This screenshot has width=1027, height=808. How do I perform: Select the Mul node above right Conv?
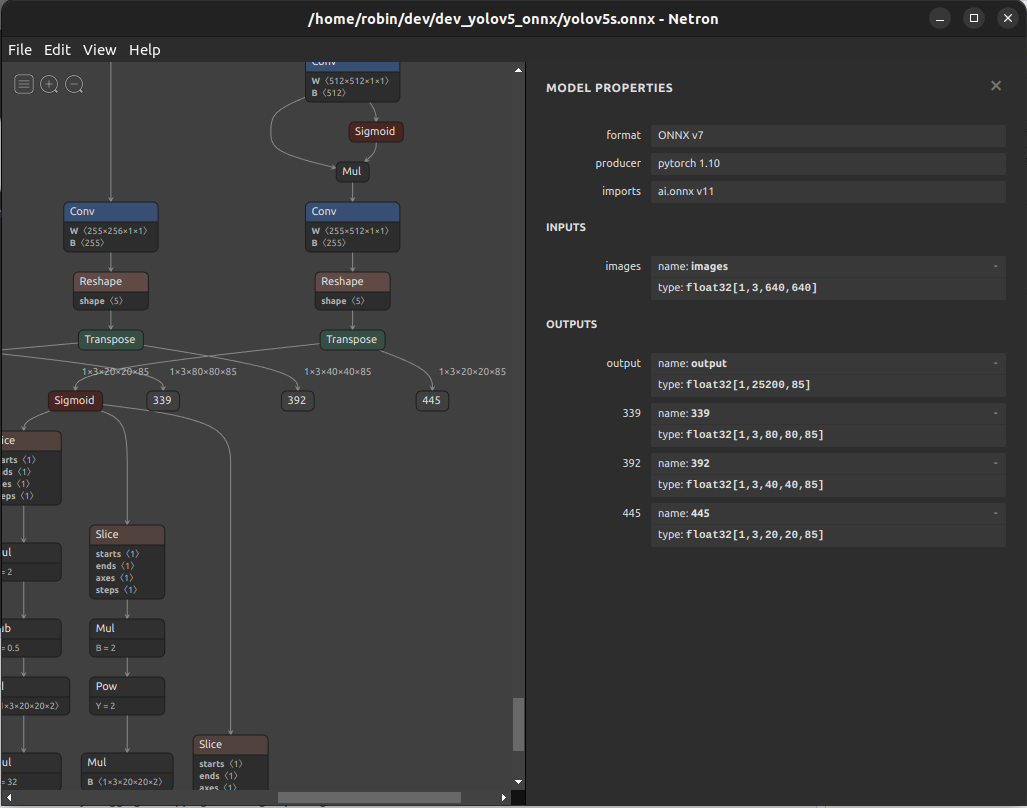pyautogui.click(x=352, y=172)
